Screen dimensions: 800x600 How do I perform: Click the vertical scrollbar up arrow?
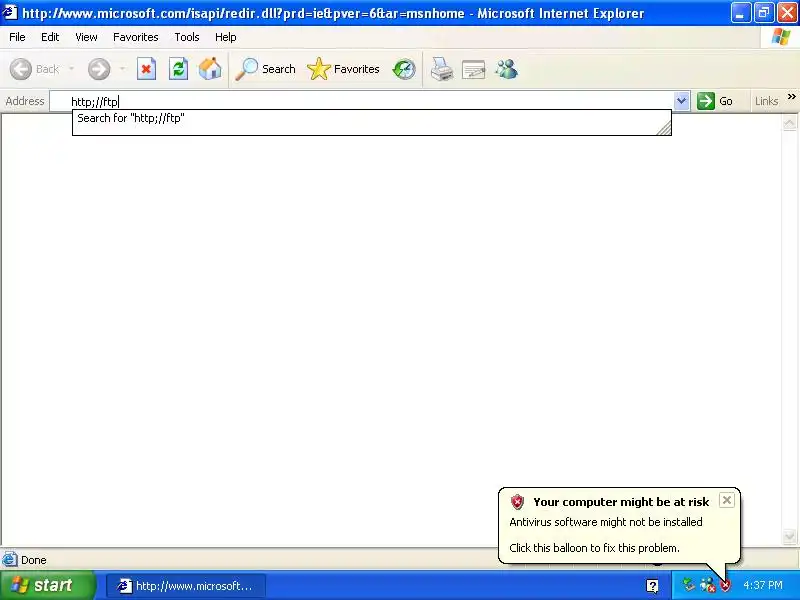pyautogui.click(x=789, y=123)
